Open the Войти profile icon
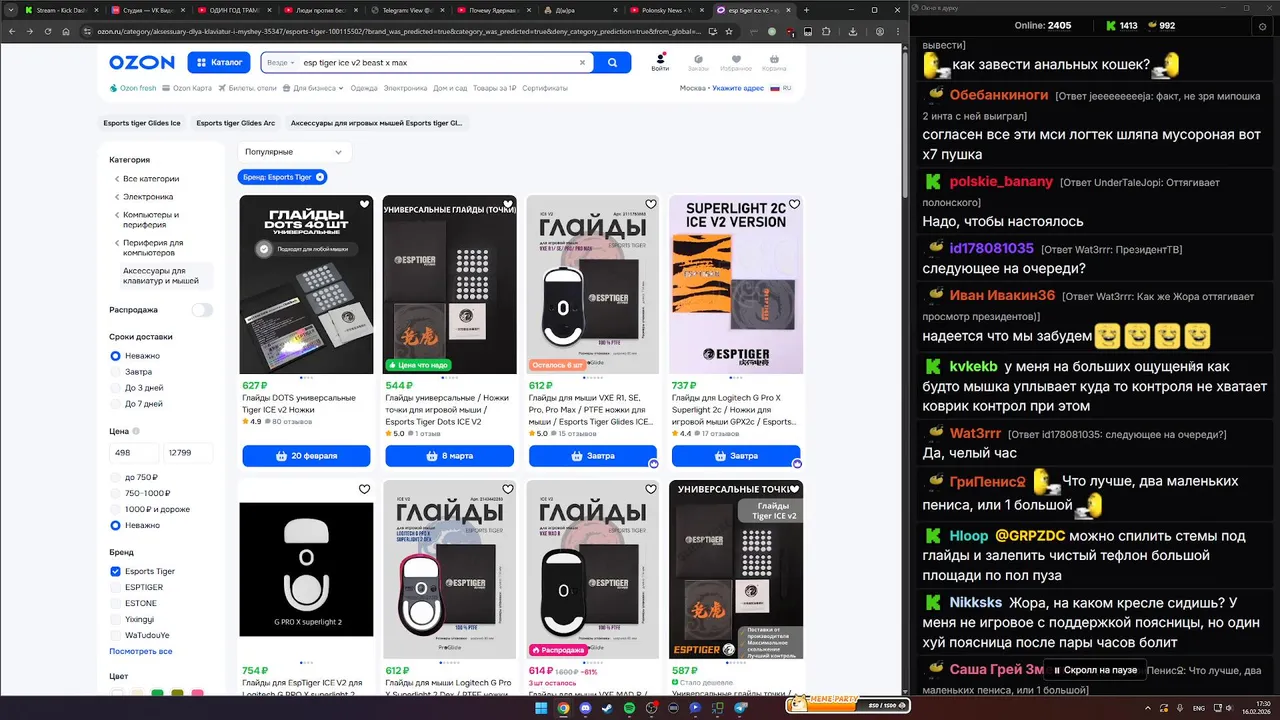This screenshot has width=1280, height=720. 660,62
